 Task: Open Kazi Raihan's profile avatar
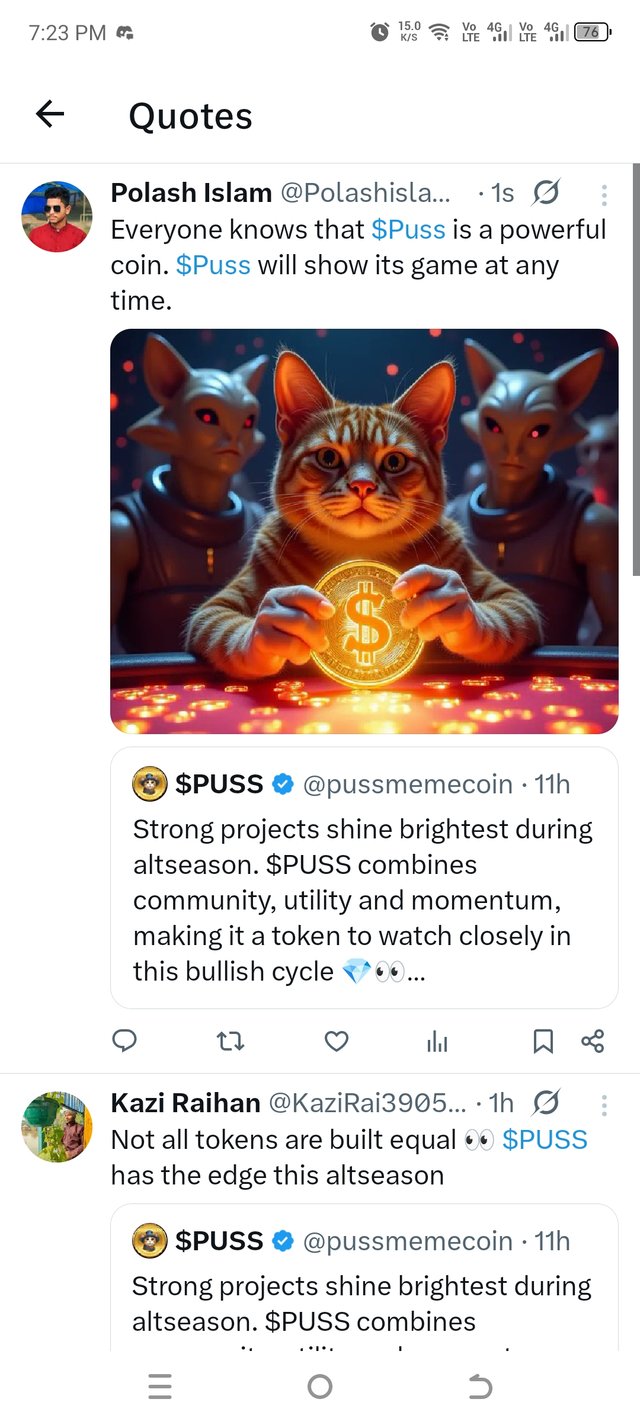click(57, 1127)
